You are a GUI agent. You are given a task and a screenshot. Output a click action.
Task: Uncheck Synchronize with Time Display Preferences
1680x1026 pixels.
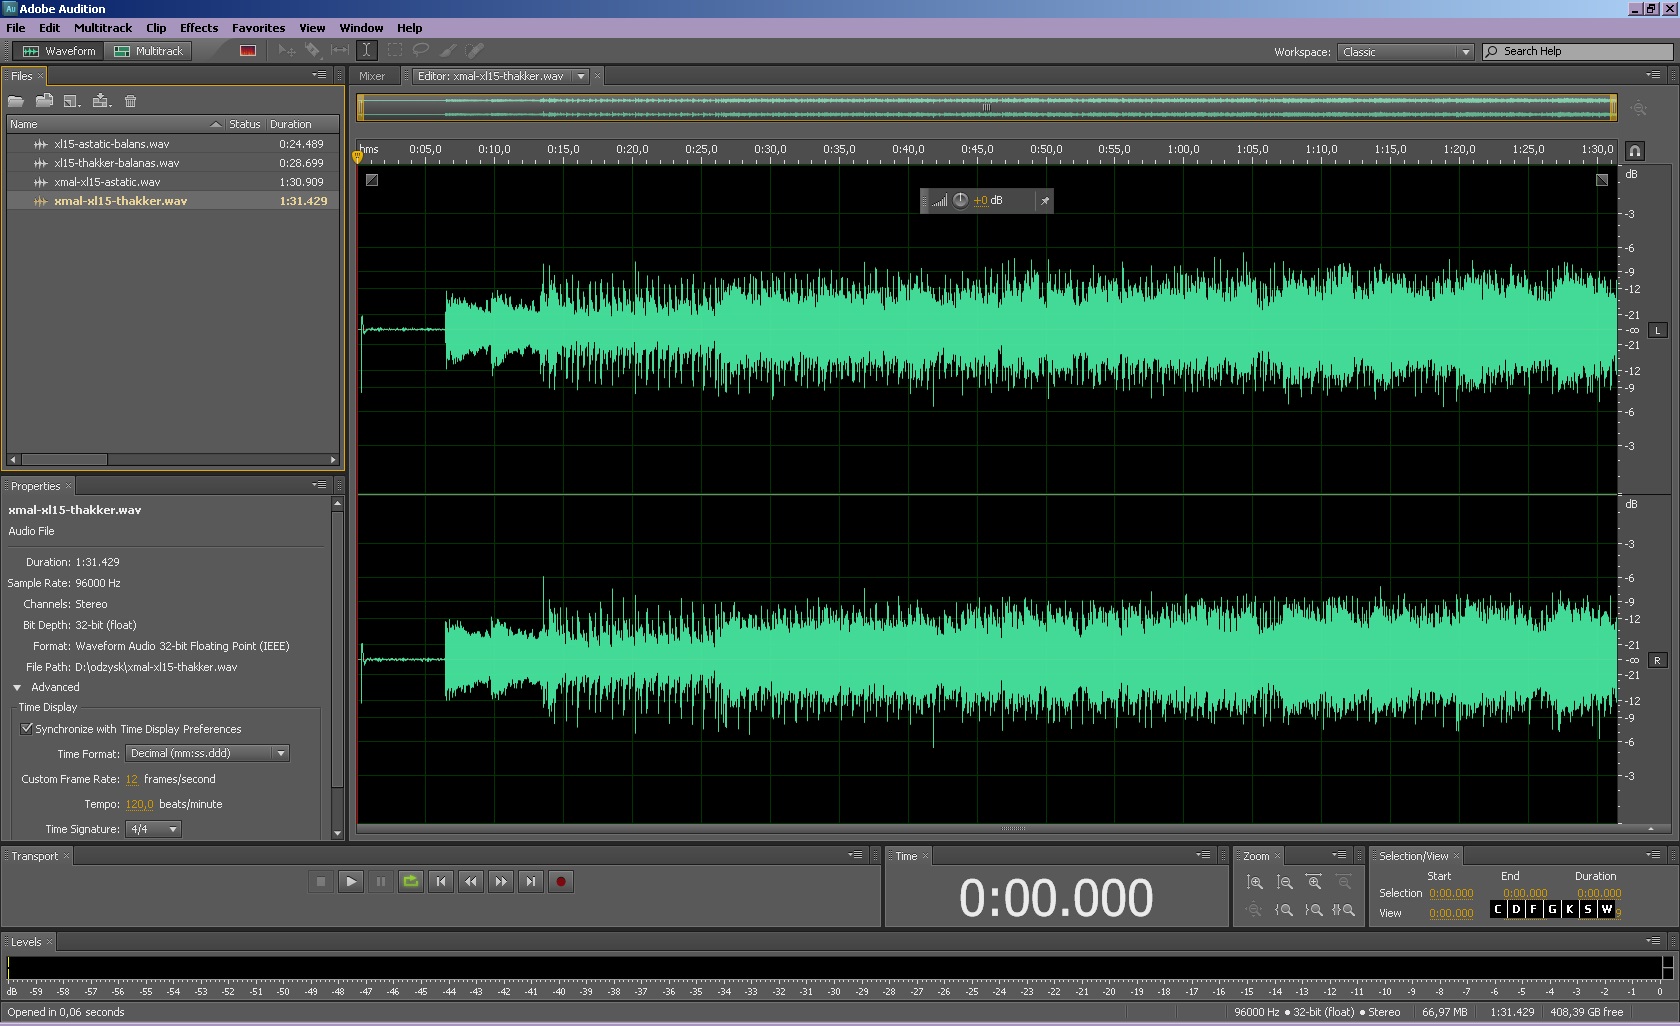(x=27, y=729)
